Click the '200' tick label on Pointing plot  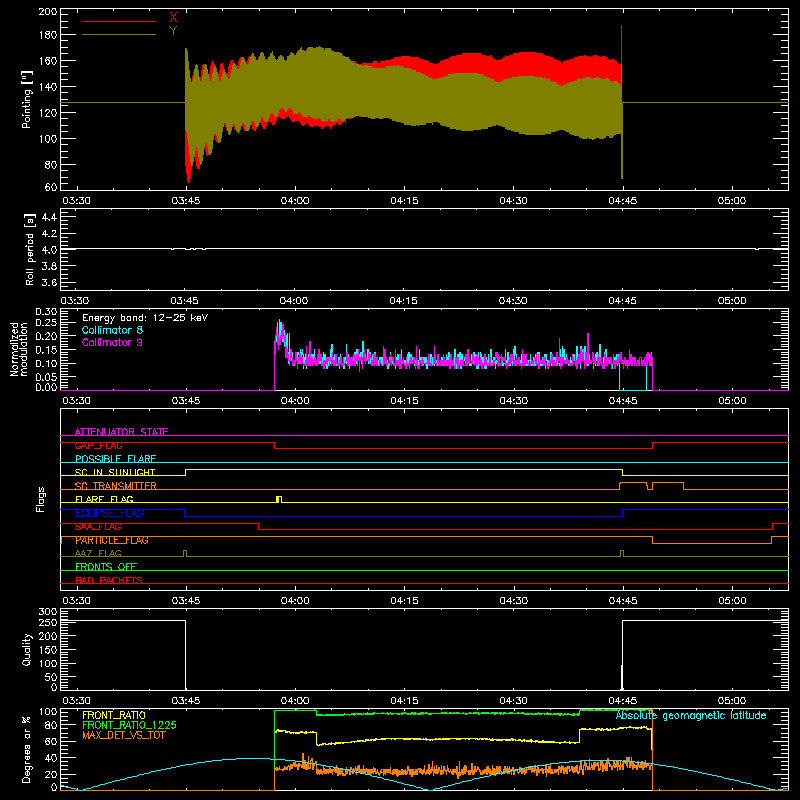click(x=48, y=11)
